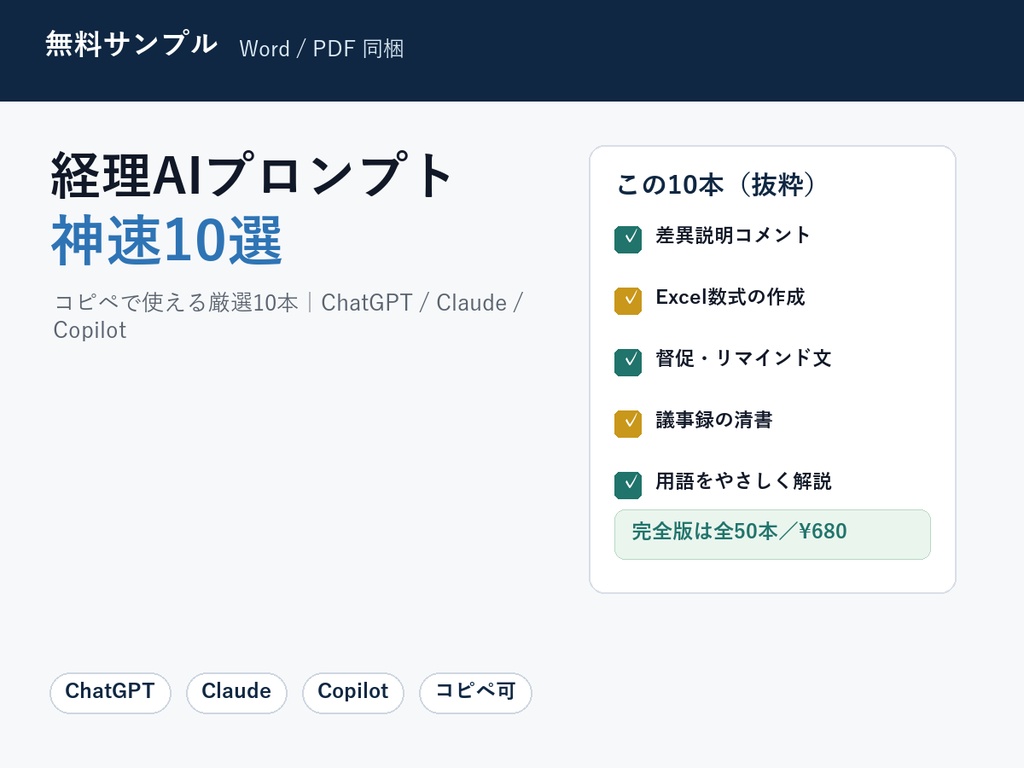Click the 差異説明コメント list text
The image size is (1024, 768).
(x=733, y=236)
